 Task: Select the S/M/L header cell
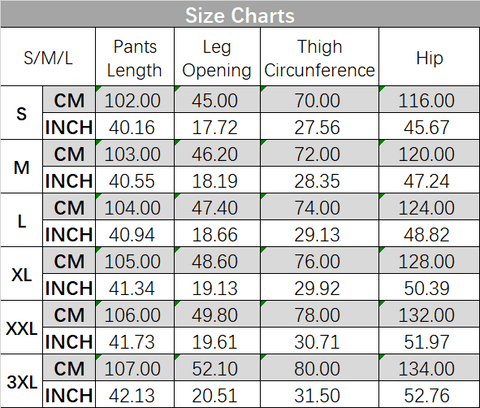pos(48,57)
